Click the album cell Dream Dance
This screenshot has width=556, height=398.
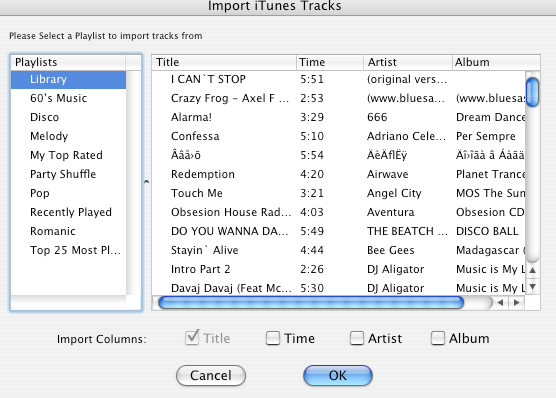click(490, 117)
